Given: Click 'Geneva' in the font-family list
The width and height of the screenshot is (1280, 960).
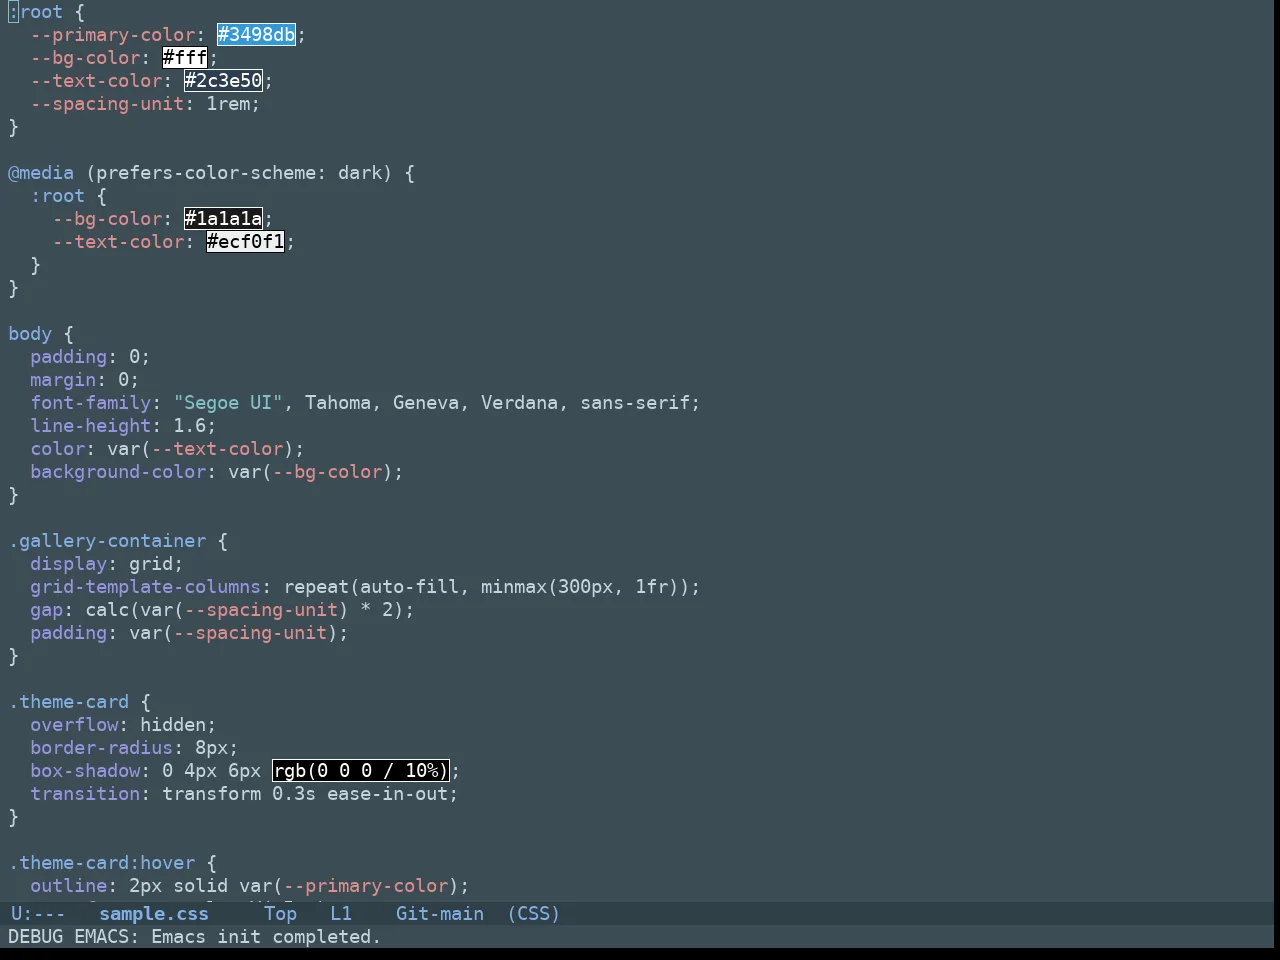Looking at the screenshot, I should coord(426,403).
